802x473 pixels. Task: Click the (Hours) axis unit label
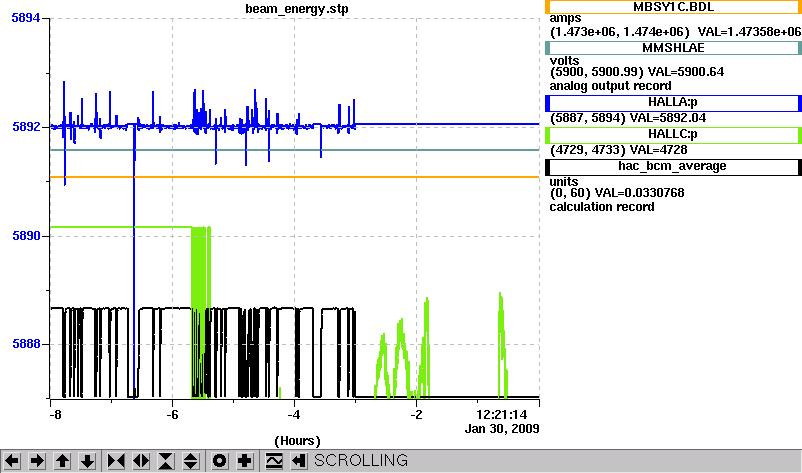297,441
